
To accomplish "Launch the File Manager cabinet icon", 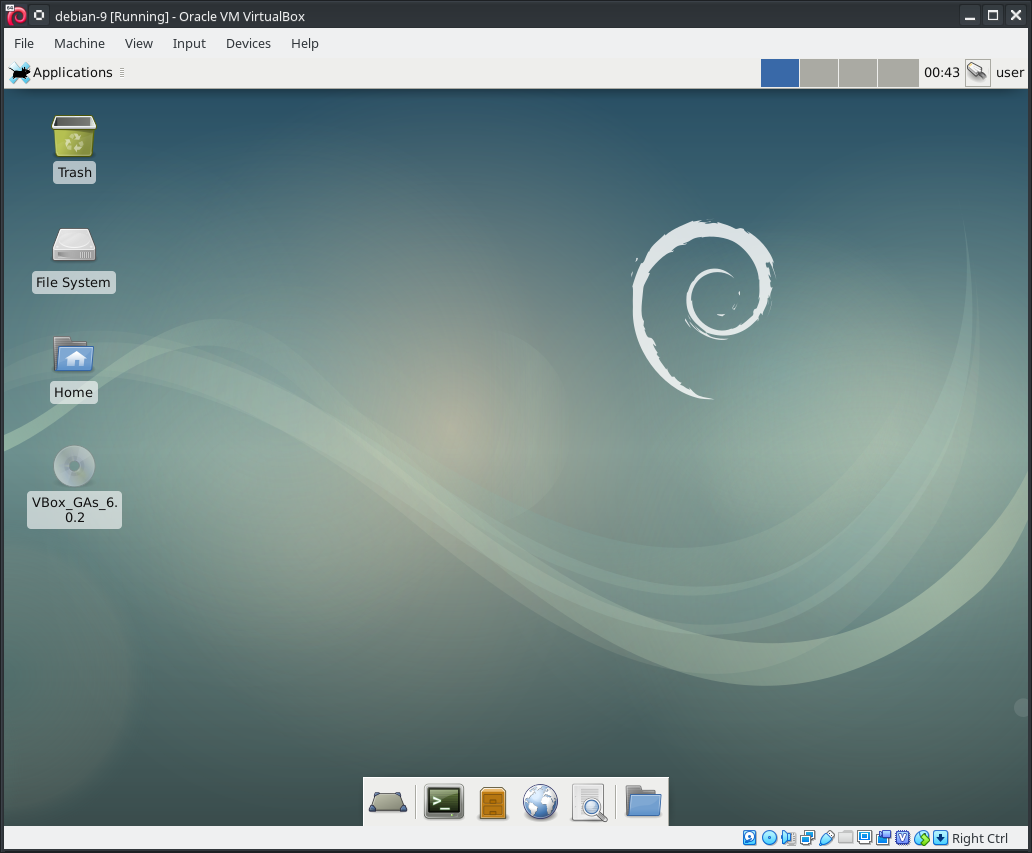I will [492, 802].
